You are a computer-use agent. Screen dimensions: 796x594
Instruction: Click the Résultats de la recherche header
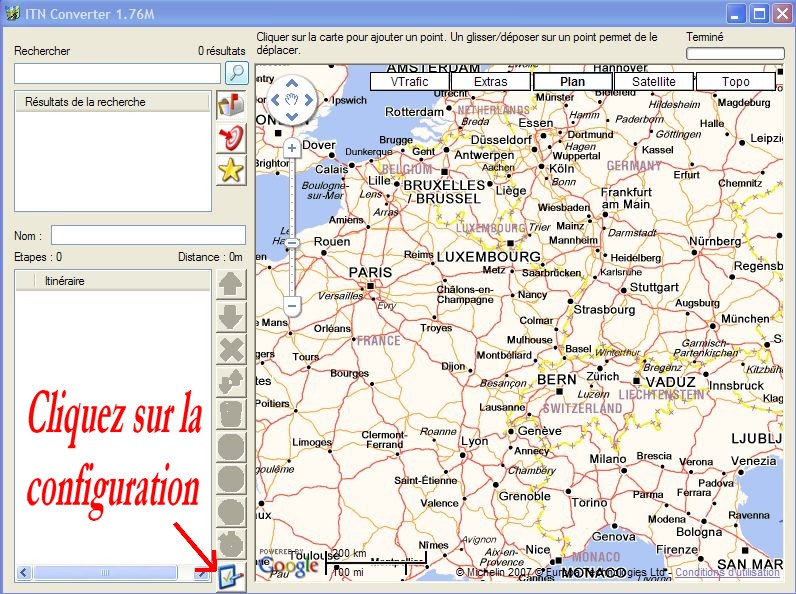113,102
